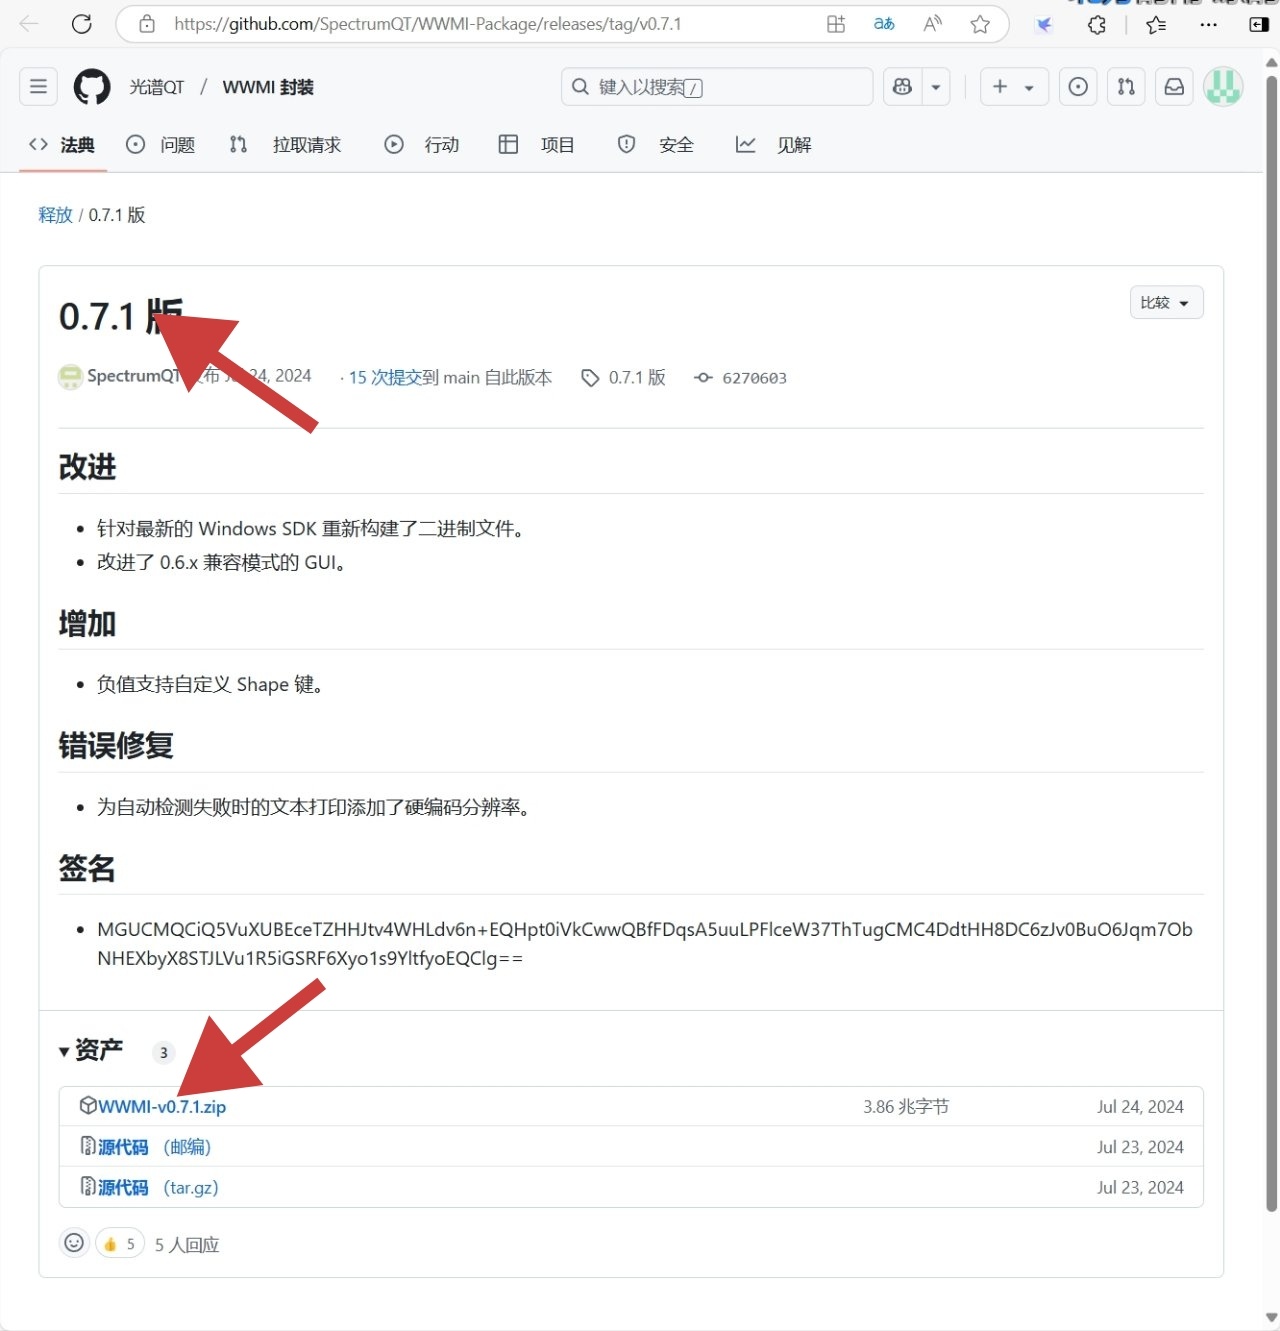Switch to the 安全 security tab
The image size is (1280, 1331).
point(656,145)
